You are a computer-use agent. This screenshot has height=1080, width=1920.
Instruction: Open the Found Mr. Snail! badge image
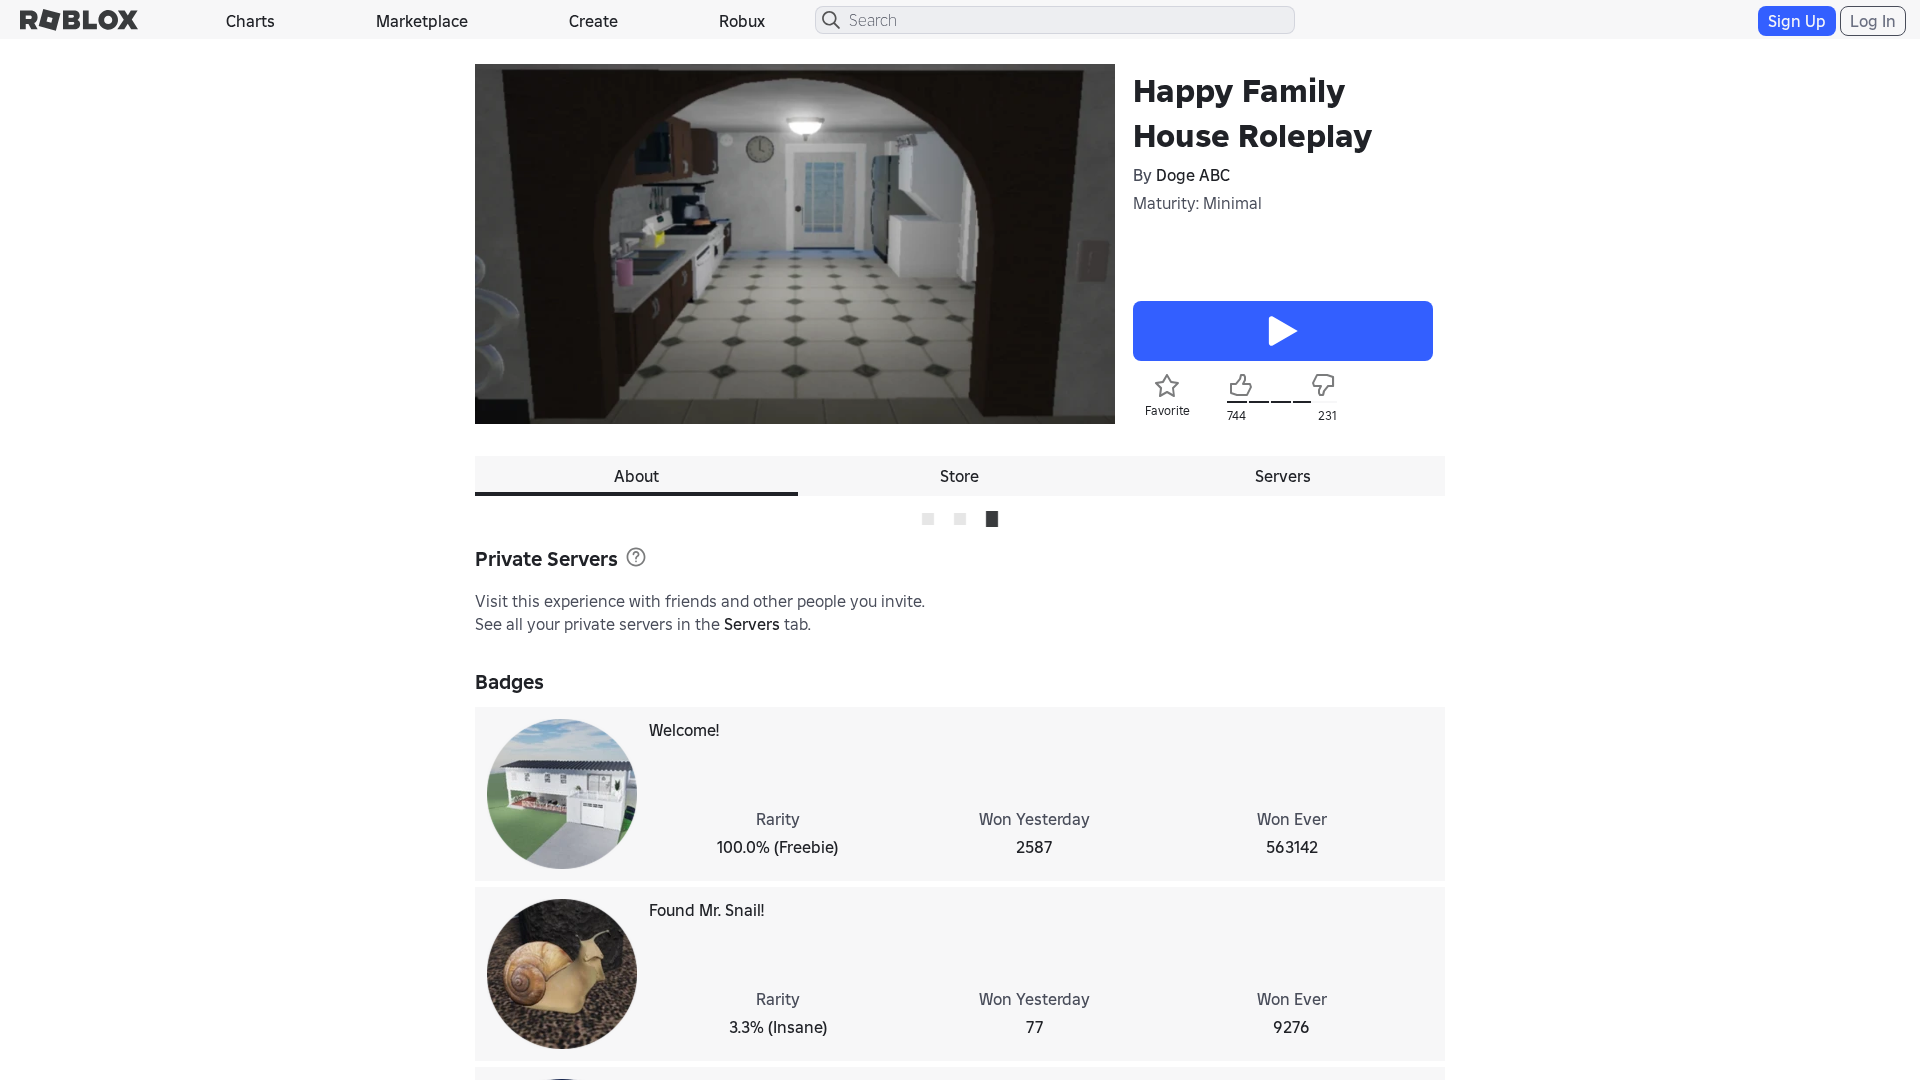pos(562,974)
